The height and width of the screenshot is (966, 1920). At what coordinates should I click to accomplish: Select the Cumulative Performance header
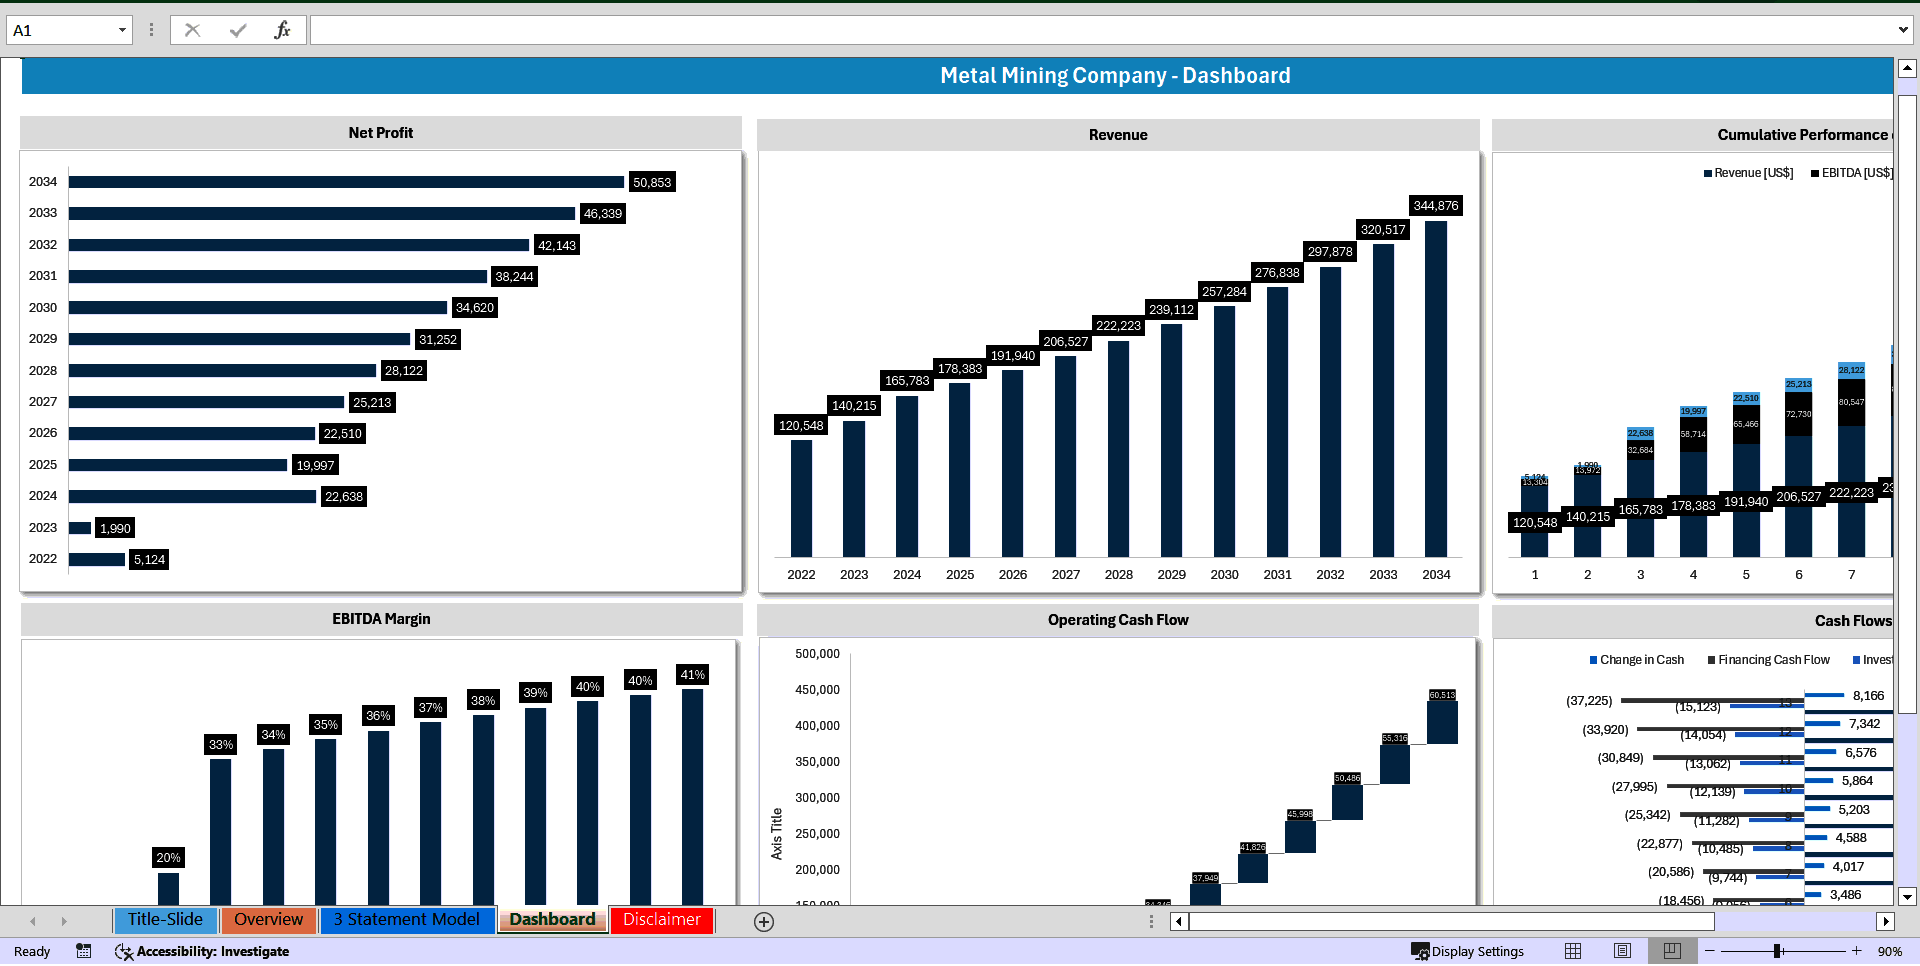point(1693,135)
